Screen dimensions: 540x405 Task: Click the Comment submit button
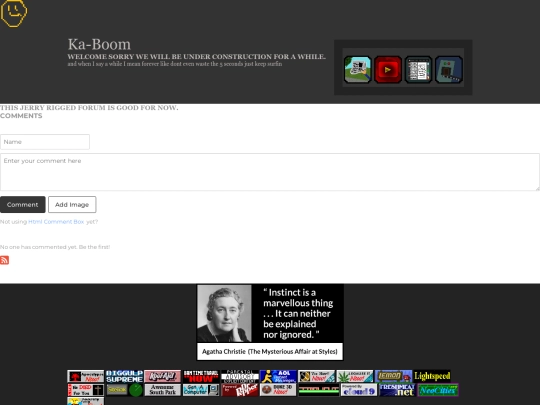pos(23,205)
